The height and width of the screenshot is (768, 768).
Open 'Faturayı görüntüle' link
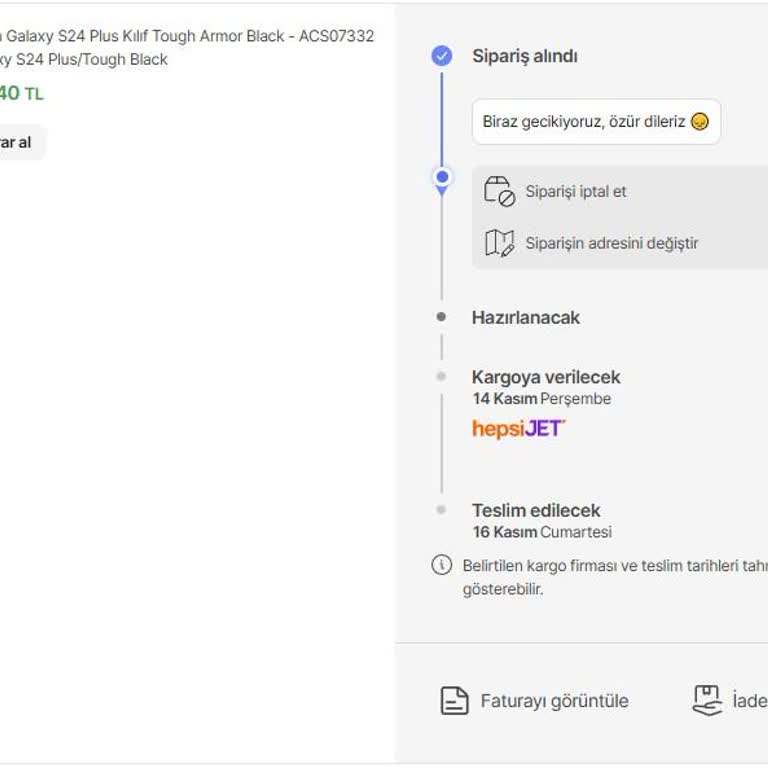tap(554, 701)
